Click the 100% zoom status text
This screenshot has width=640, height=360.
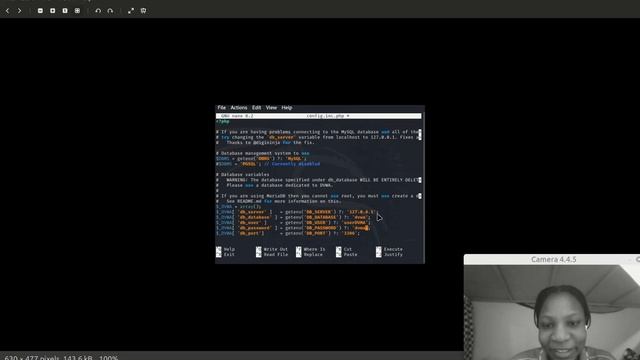pyautogui.click(x=109, y=358)
